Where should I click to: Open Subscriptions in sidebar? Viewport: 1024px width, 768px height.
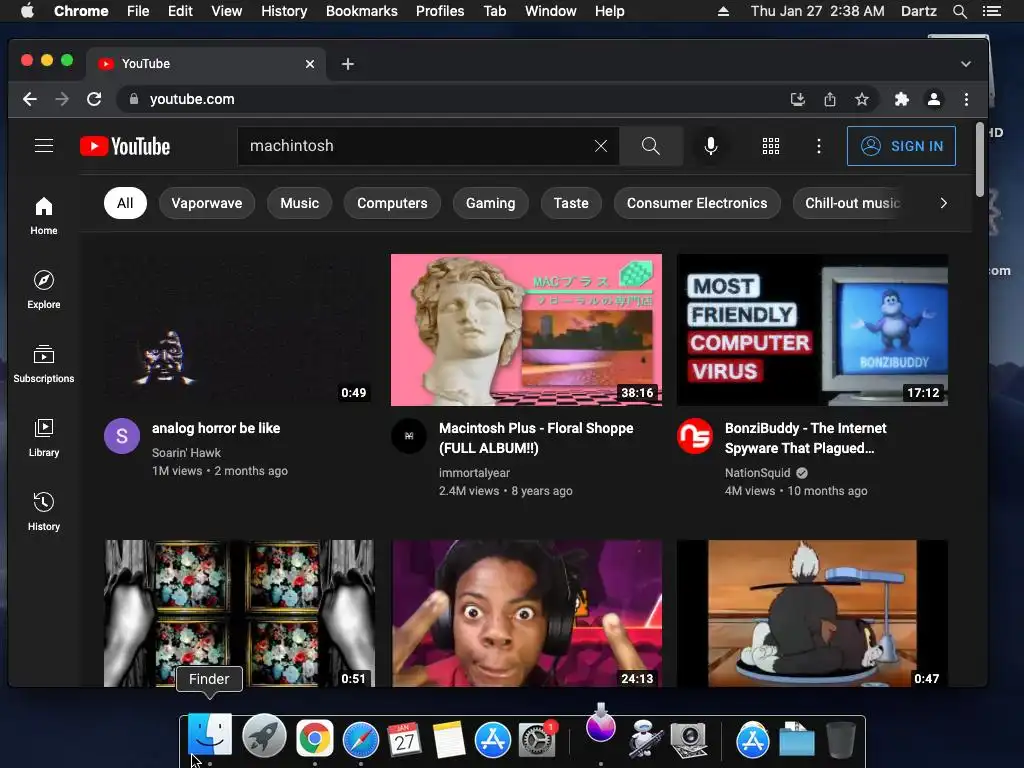(x=44, y=364)
